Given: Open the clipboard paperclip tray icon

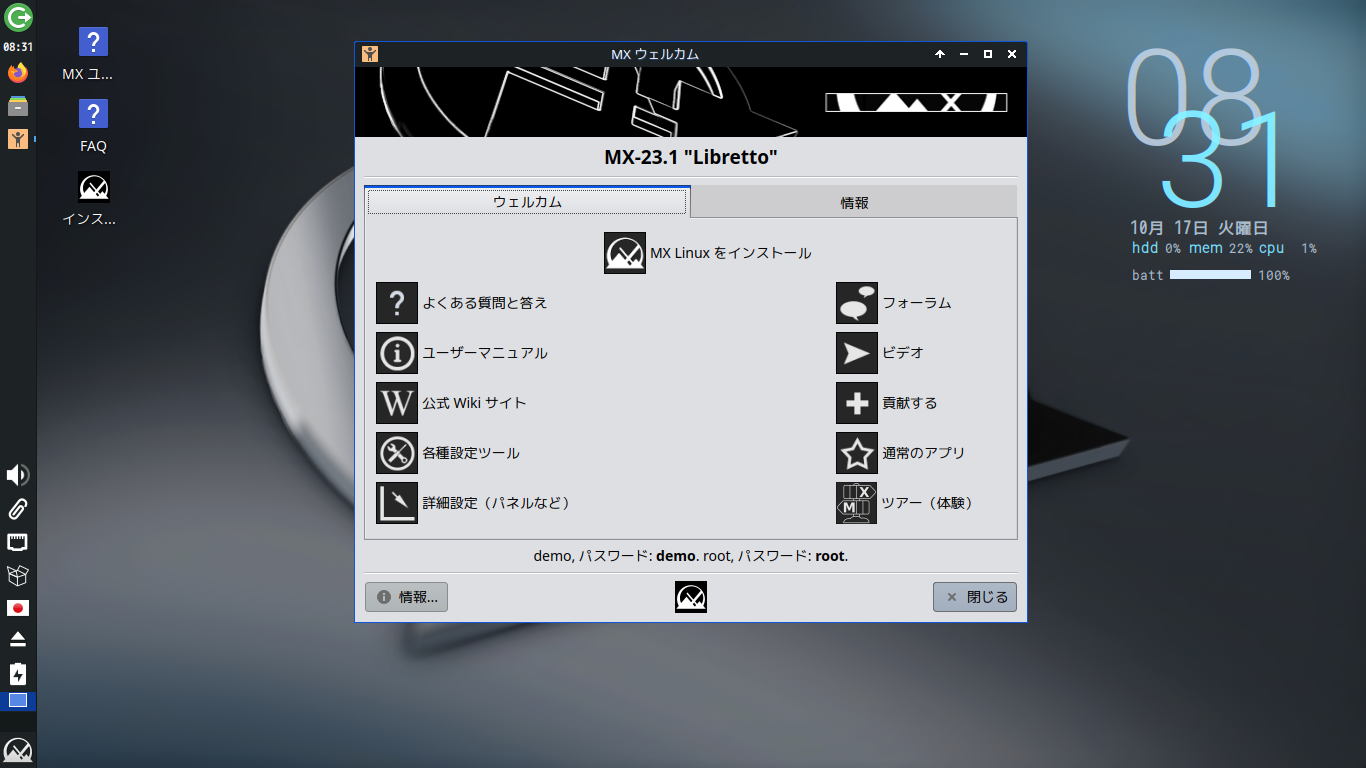Looking at the screenshot, I should coord(18,509).
